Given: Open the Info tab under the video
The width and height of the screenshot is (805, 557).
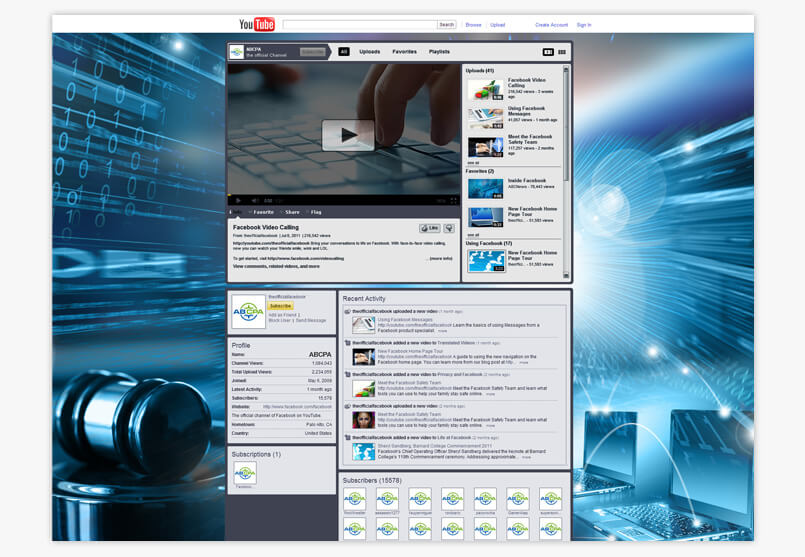Looking at the screenshot, I should click(237, 212).
